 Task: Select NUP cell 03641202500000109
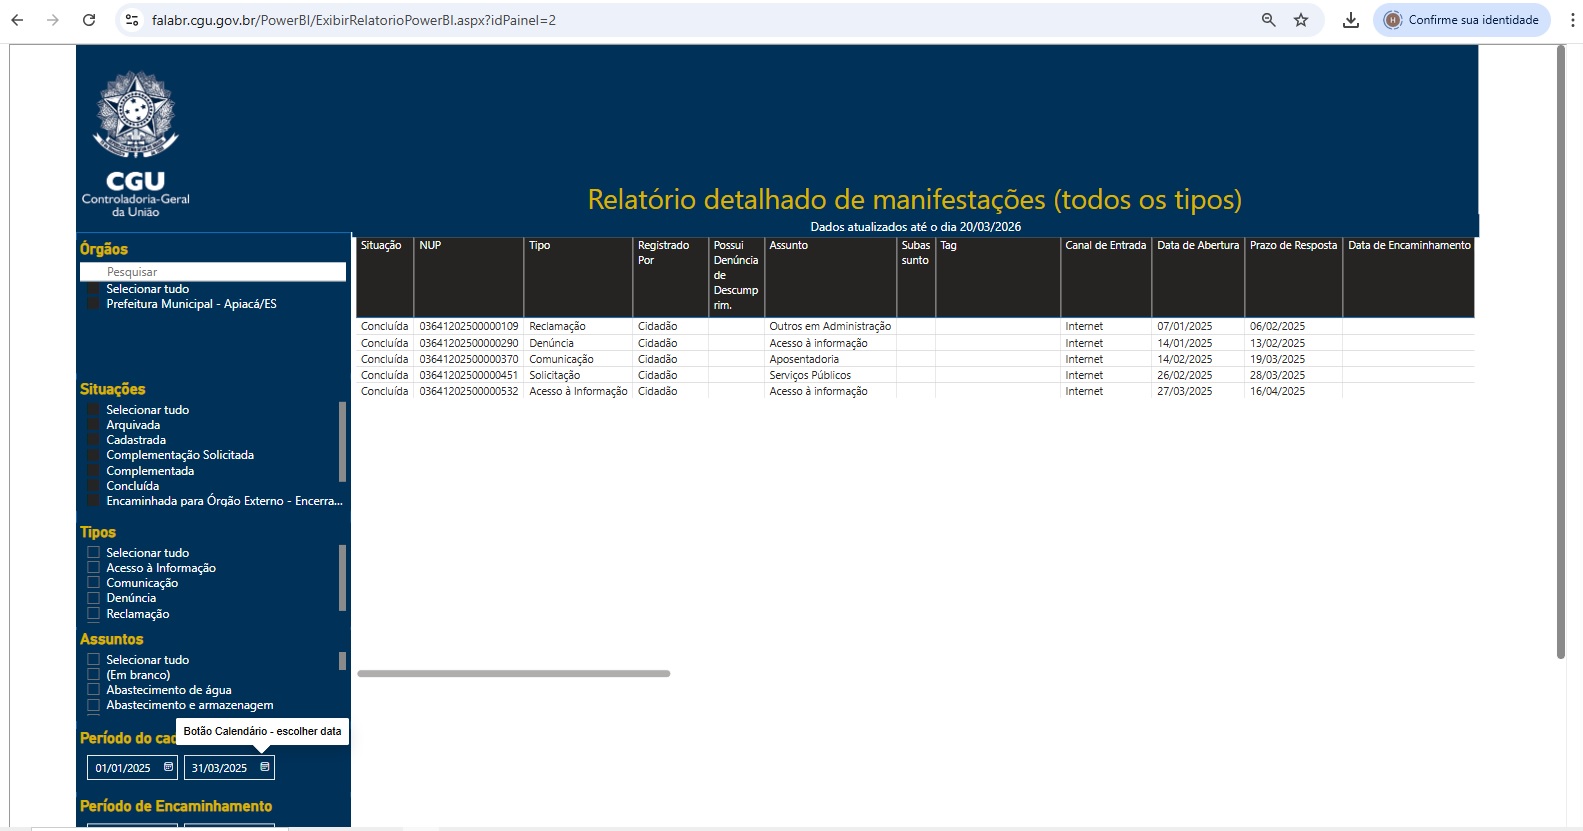click(469, 327)
